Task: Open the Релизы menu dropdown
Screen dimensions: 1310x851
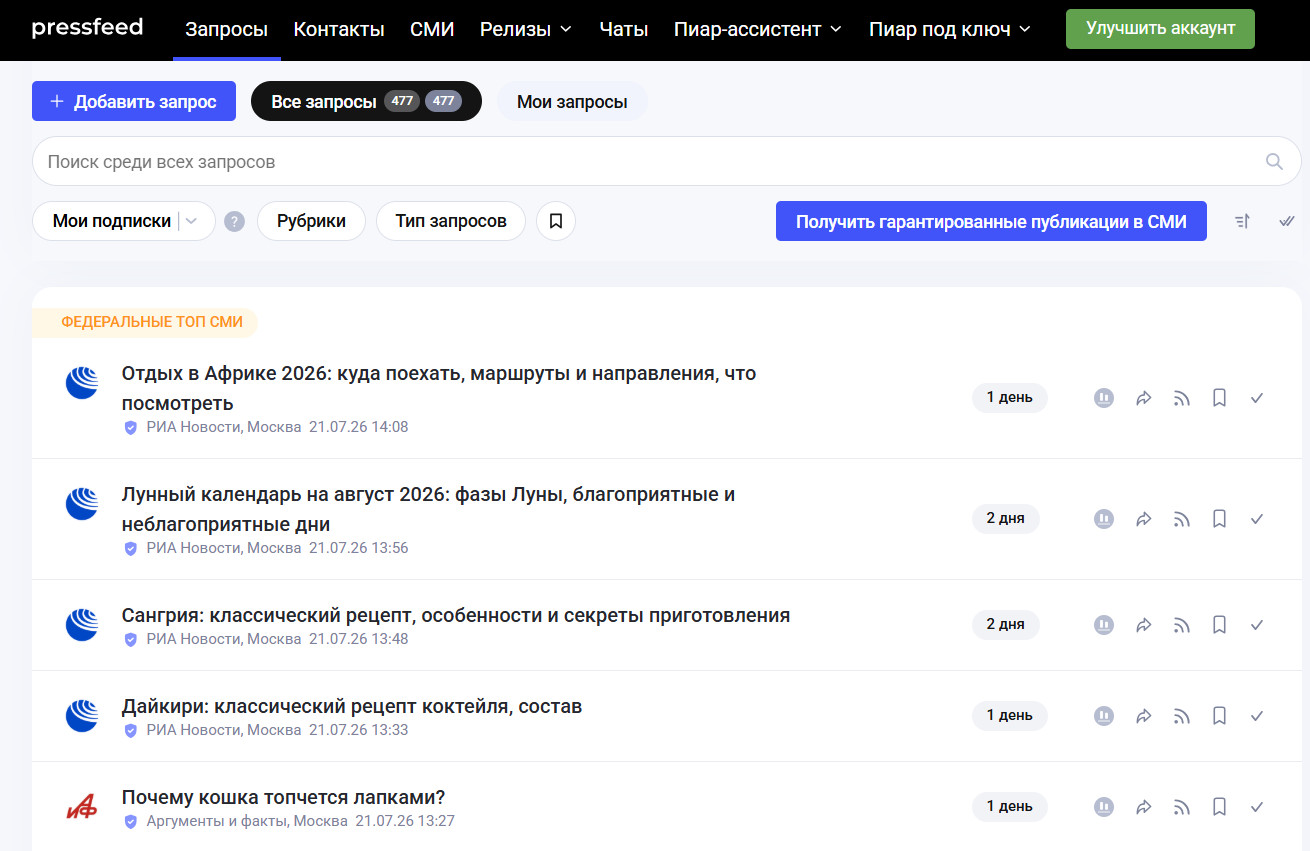Action: click(x=526, y=29)
